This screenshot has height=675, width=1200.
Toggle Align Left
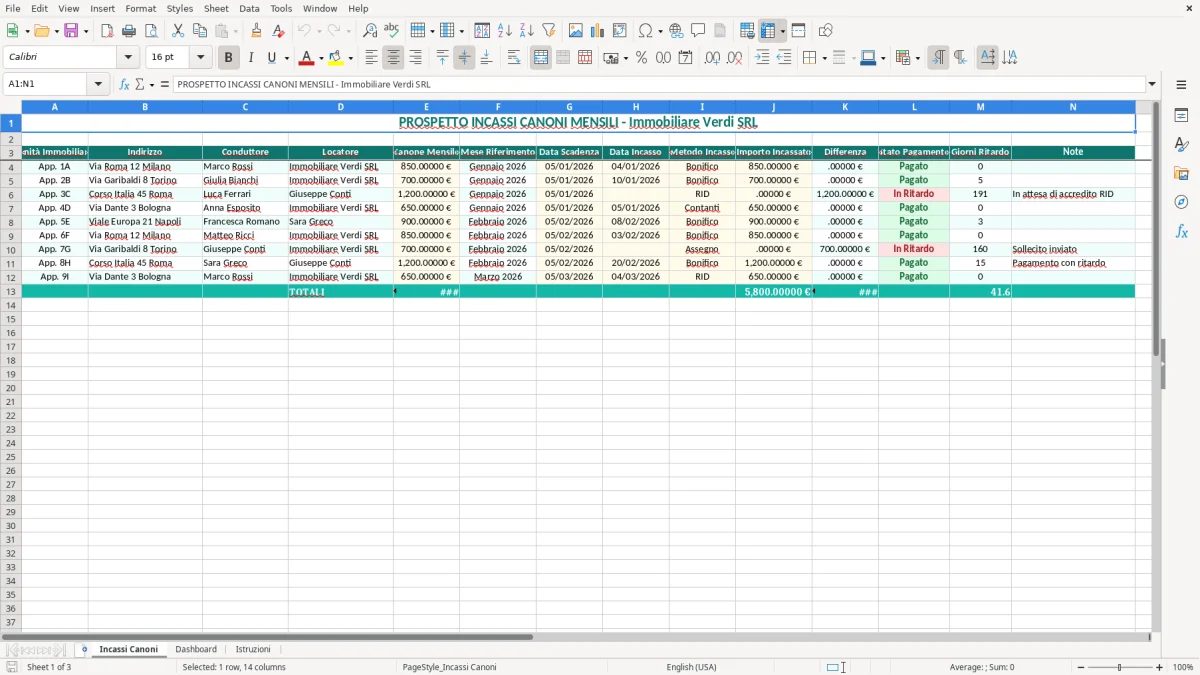pyautogui.click(x=372, y=58)
